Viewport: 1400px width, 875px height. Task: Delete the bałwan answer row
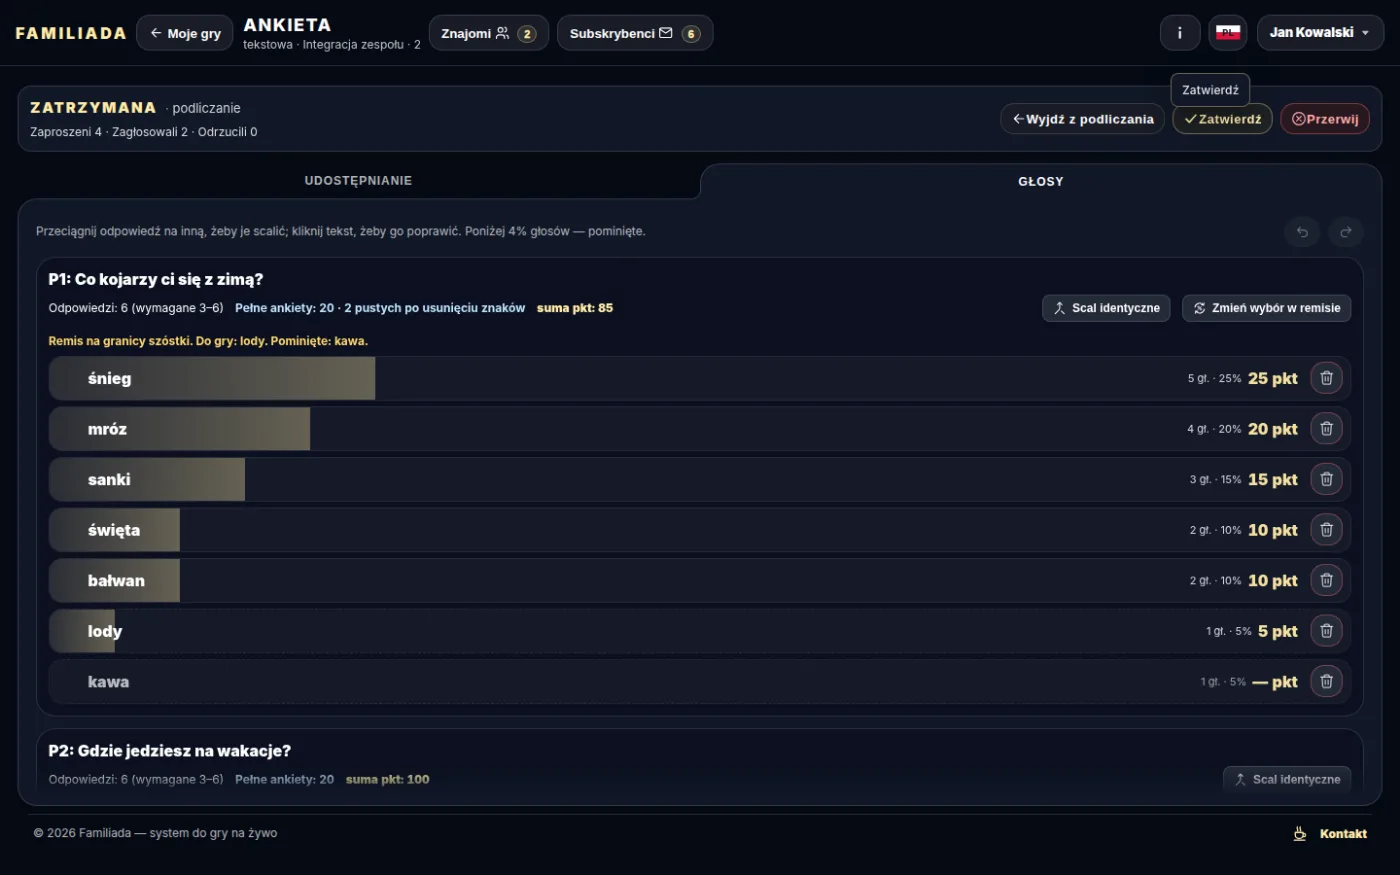(1326, 580)
